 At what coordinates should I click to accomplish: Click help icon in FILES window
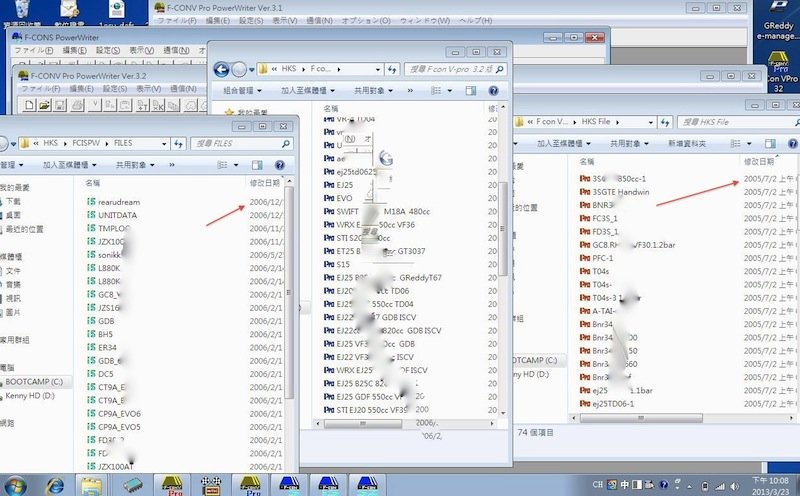(280, 165)
